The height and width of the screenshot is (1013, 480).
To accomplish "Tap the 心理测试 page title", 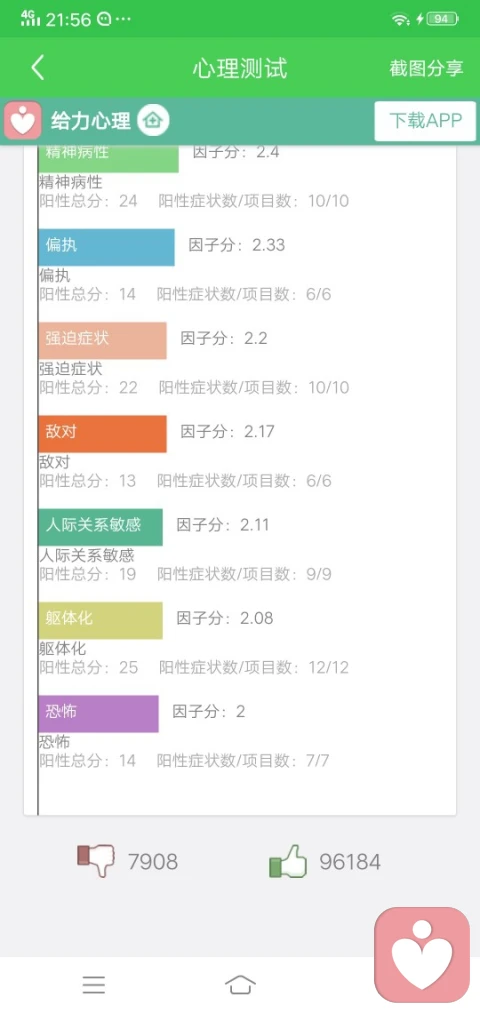I will (x=240, y=68).
